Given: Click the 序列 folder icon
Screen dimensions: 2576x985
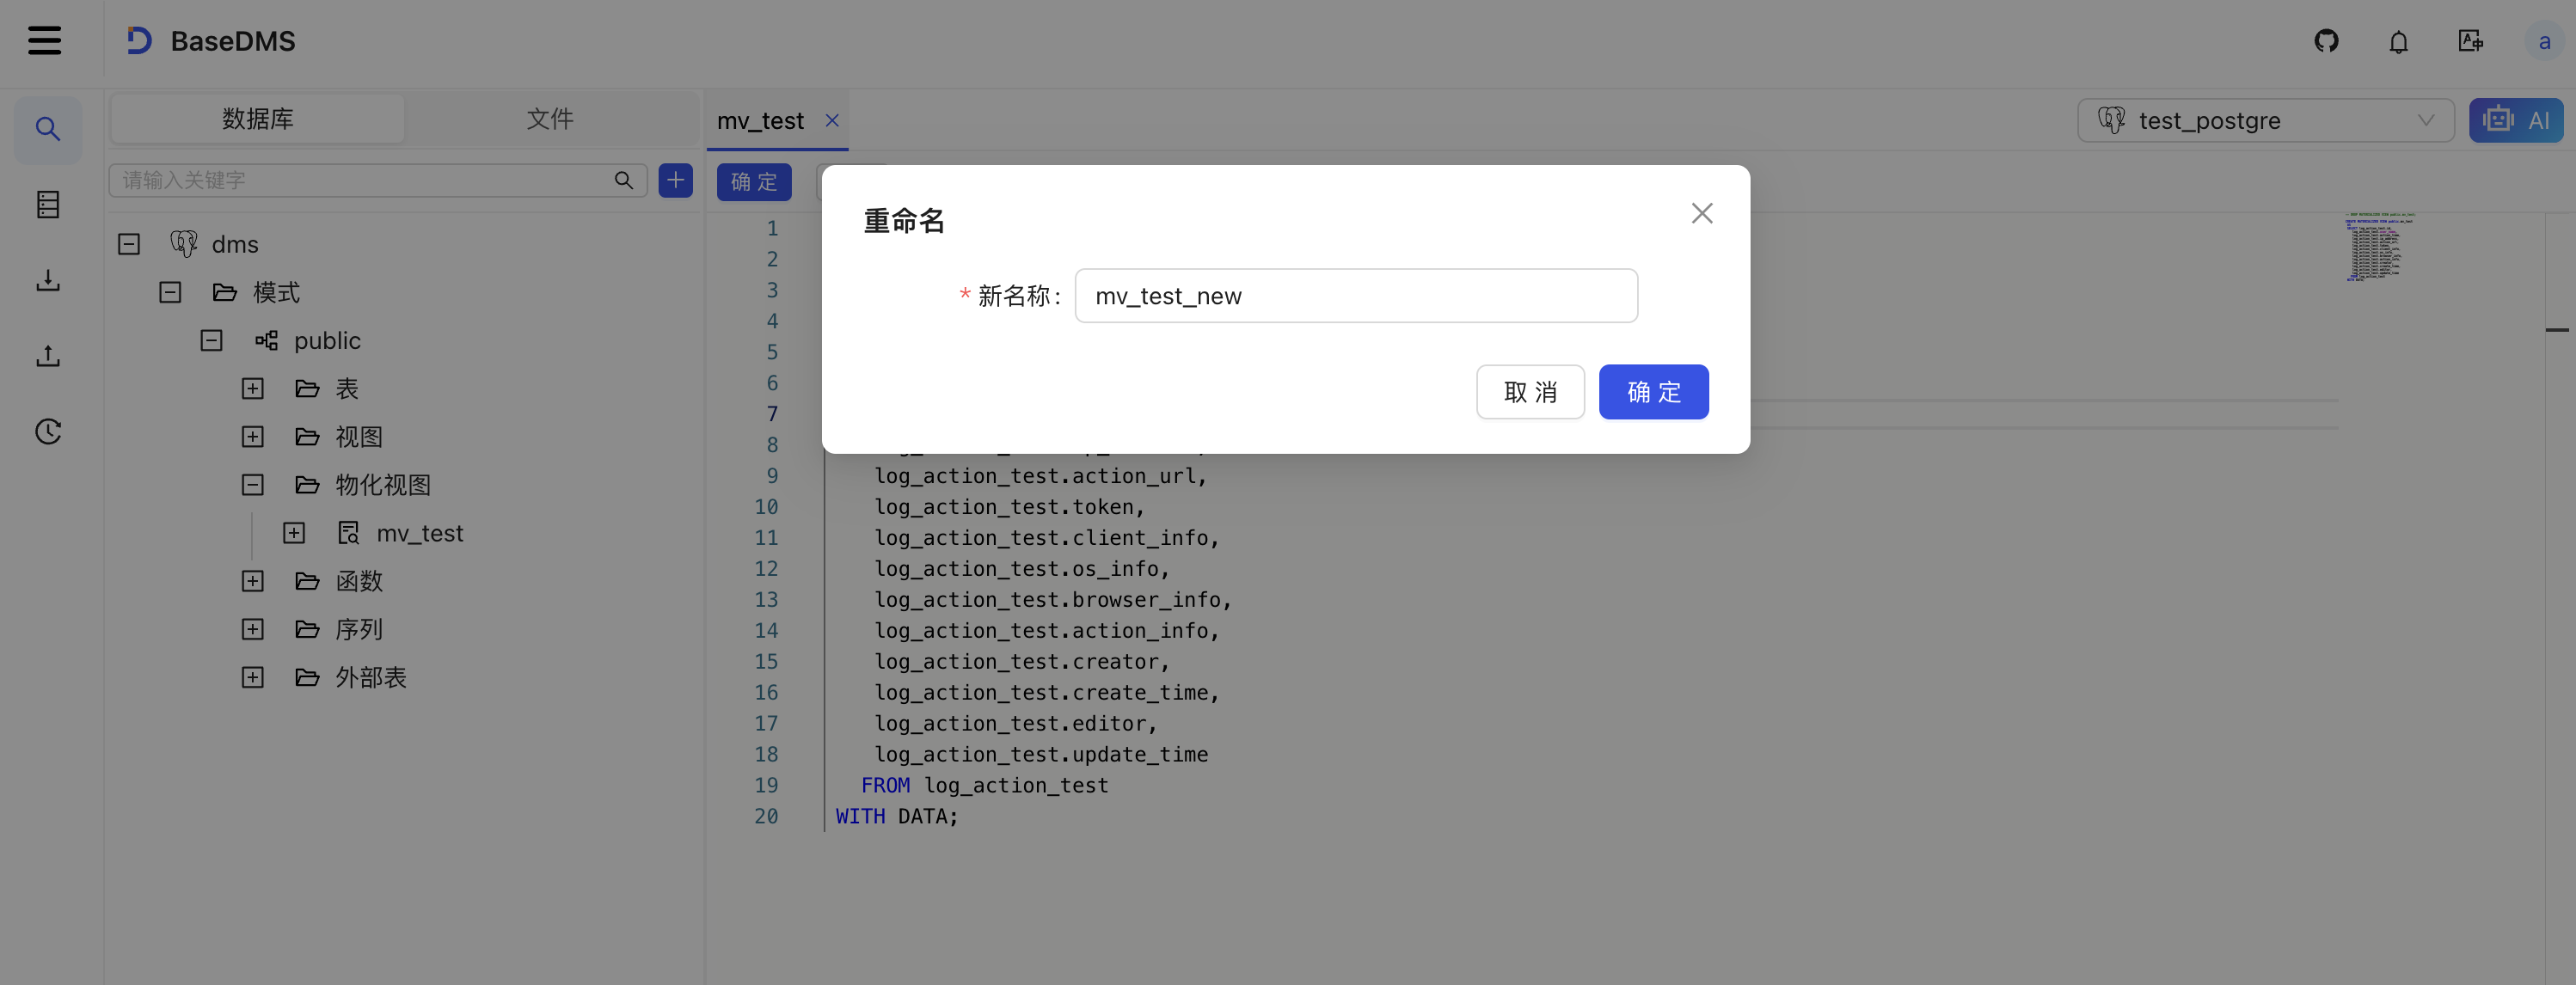Looking at the screenshot, I should click(x=307, y=629).
